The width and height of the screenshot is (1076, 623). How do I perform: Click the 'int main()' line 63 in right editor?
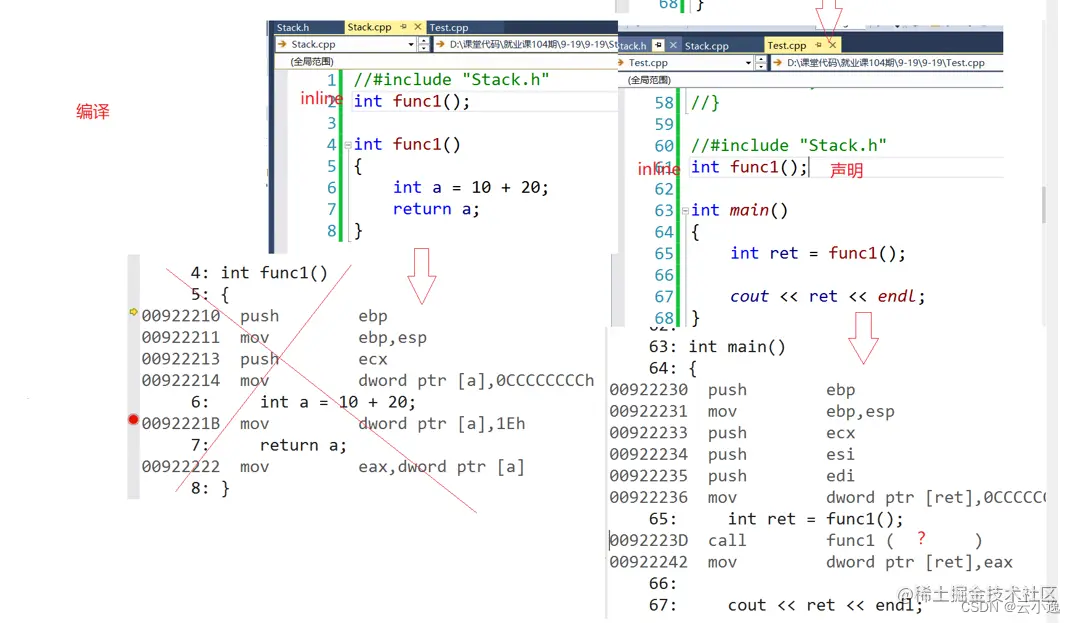(739, 211)
